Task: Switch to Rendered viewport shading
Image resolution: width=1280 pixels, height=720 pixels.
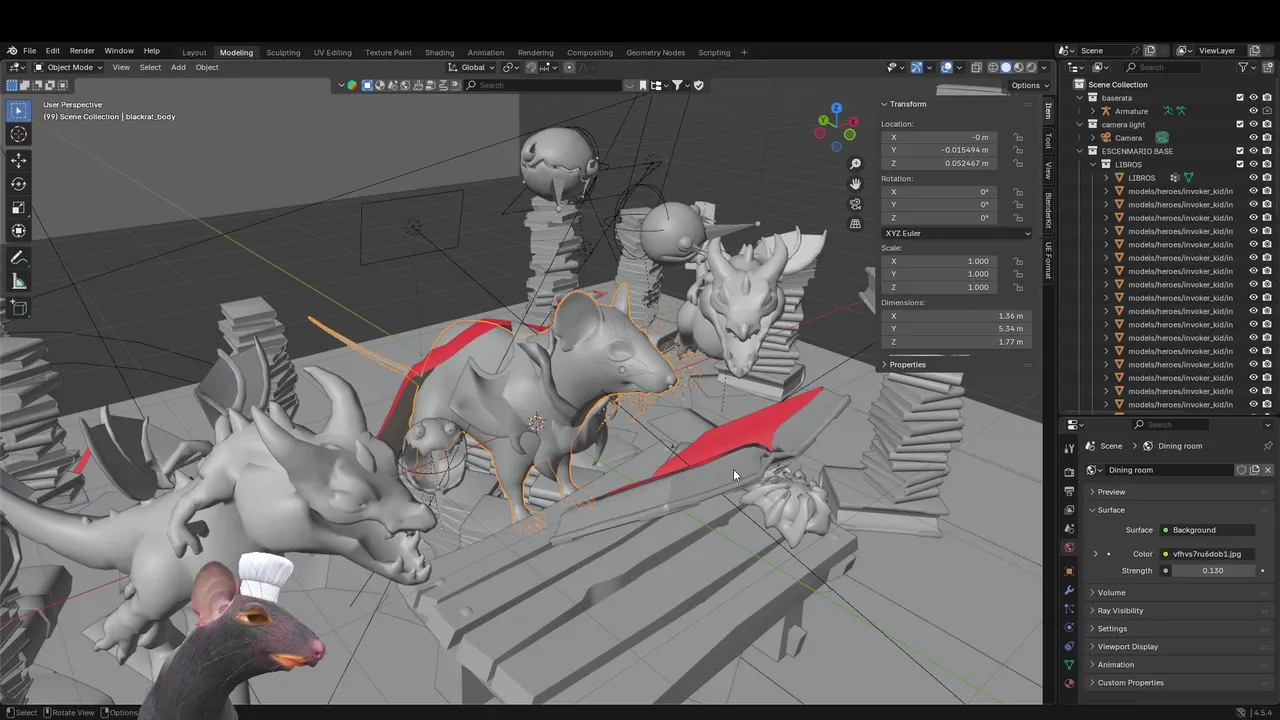Action: (x=1031, y=67)
